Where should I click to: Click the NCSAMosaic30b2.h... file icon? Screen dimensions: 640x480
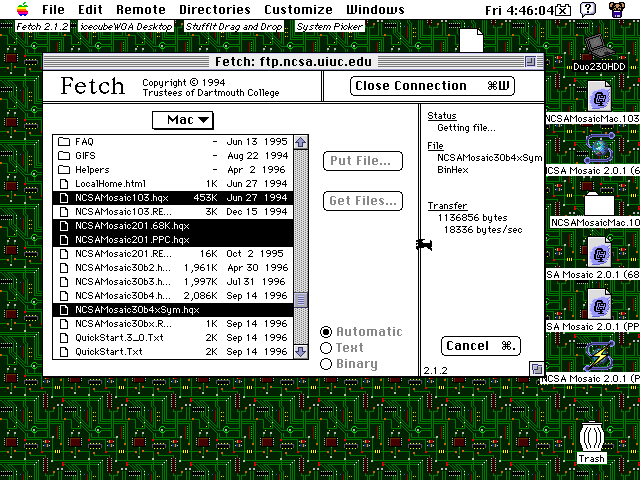(64, 268)
